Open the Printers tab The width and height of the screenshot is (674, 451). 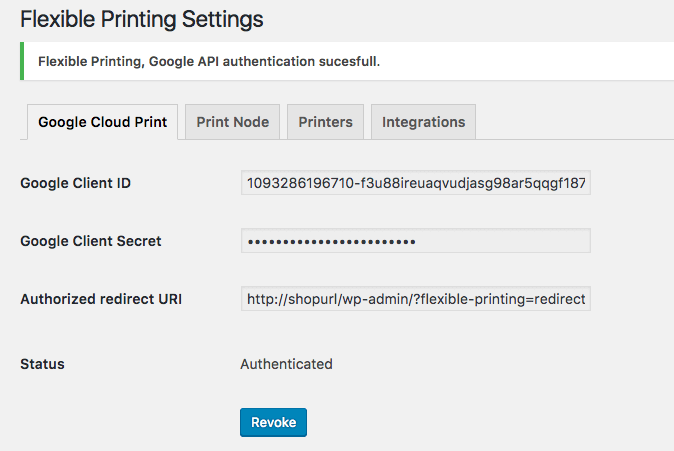click(325, 122)
